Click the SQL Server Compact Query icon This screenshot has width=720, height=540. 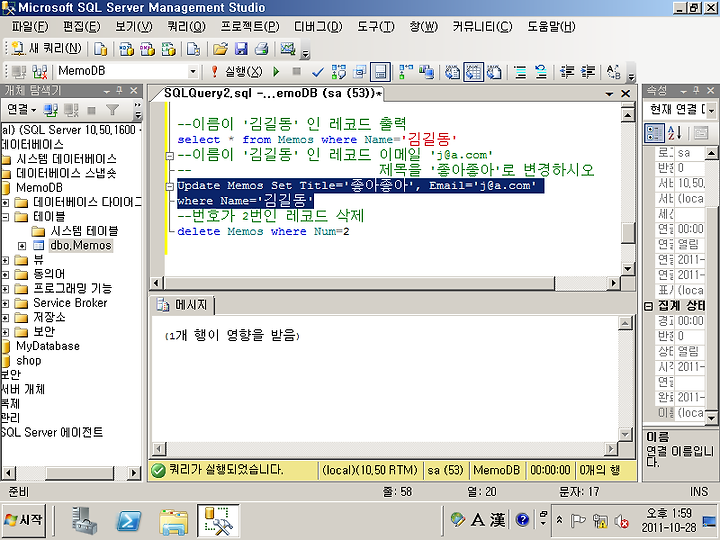[x=193, y=49]
